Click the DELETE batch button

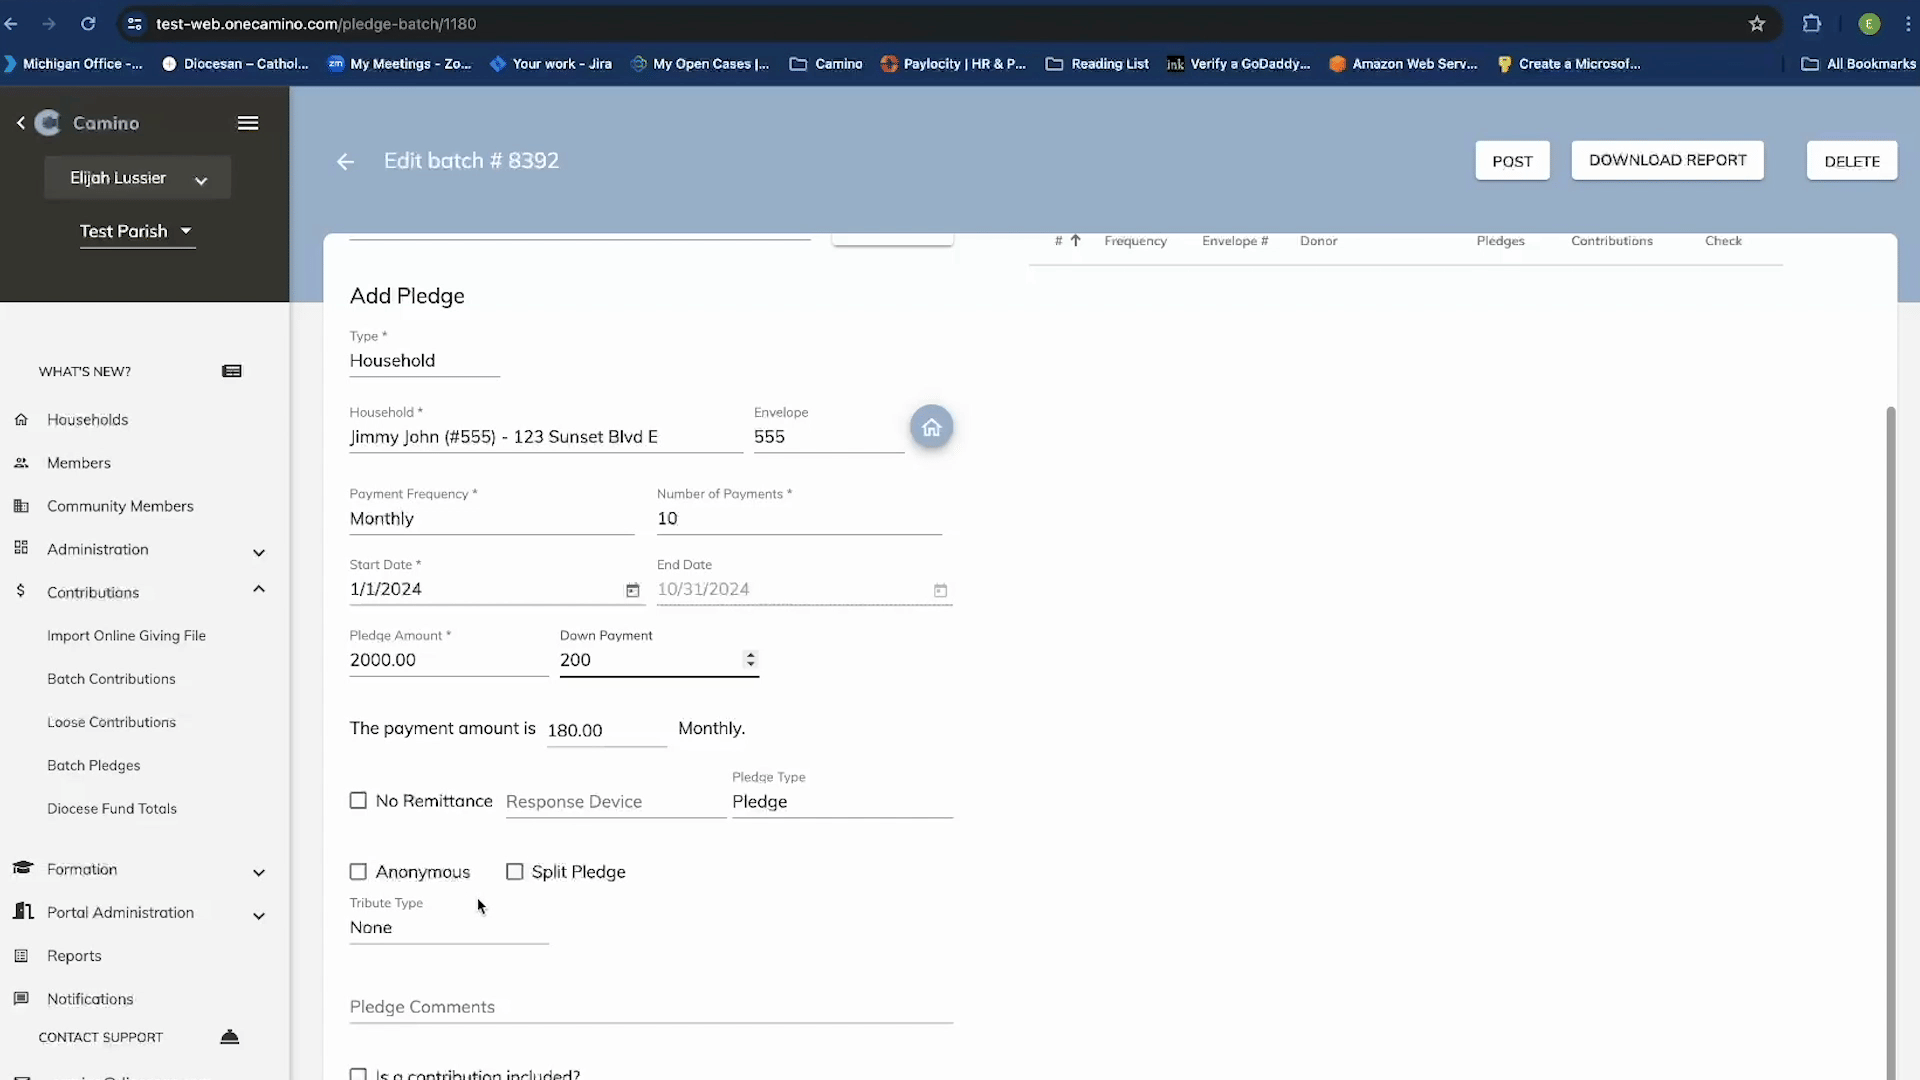(1851, 161)
